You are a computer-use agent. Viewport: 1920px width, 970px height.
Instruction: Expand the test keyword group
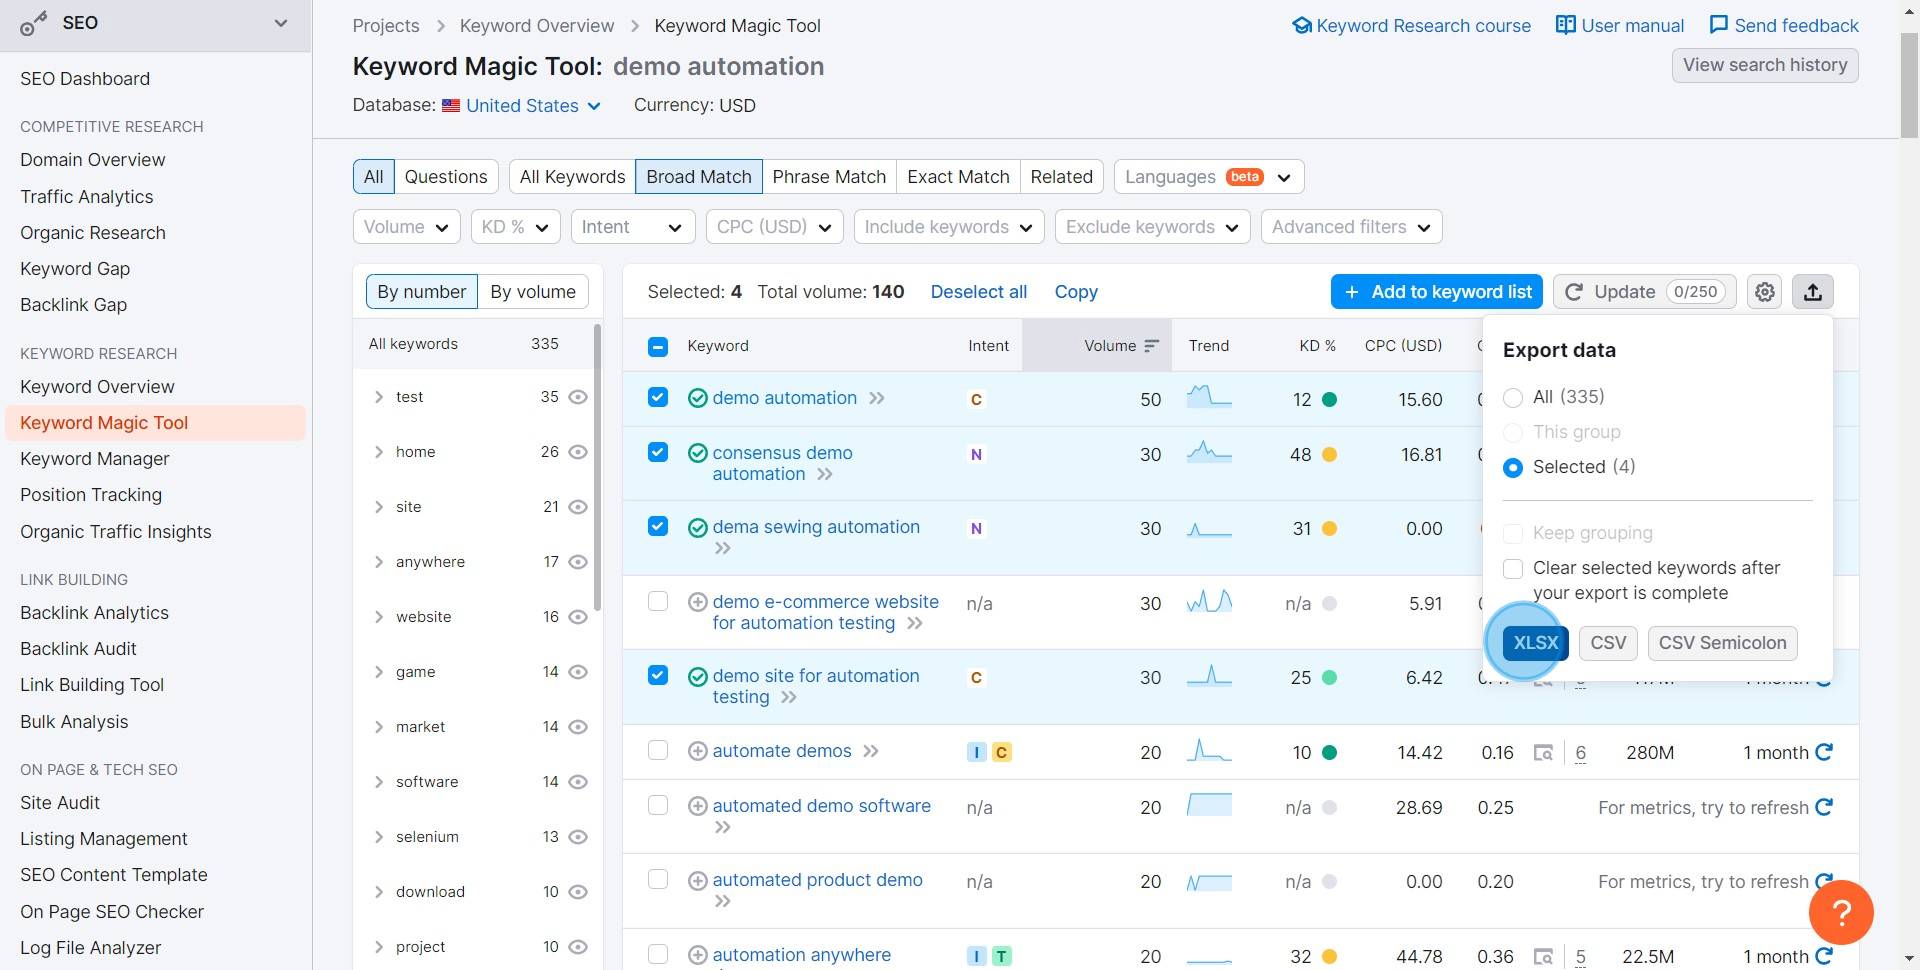[x=379, y=397]
